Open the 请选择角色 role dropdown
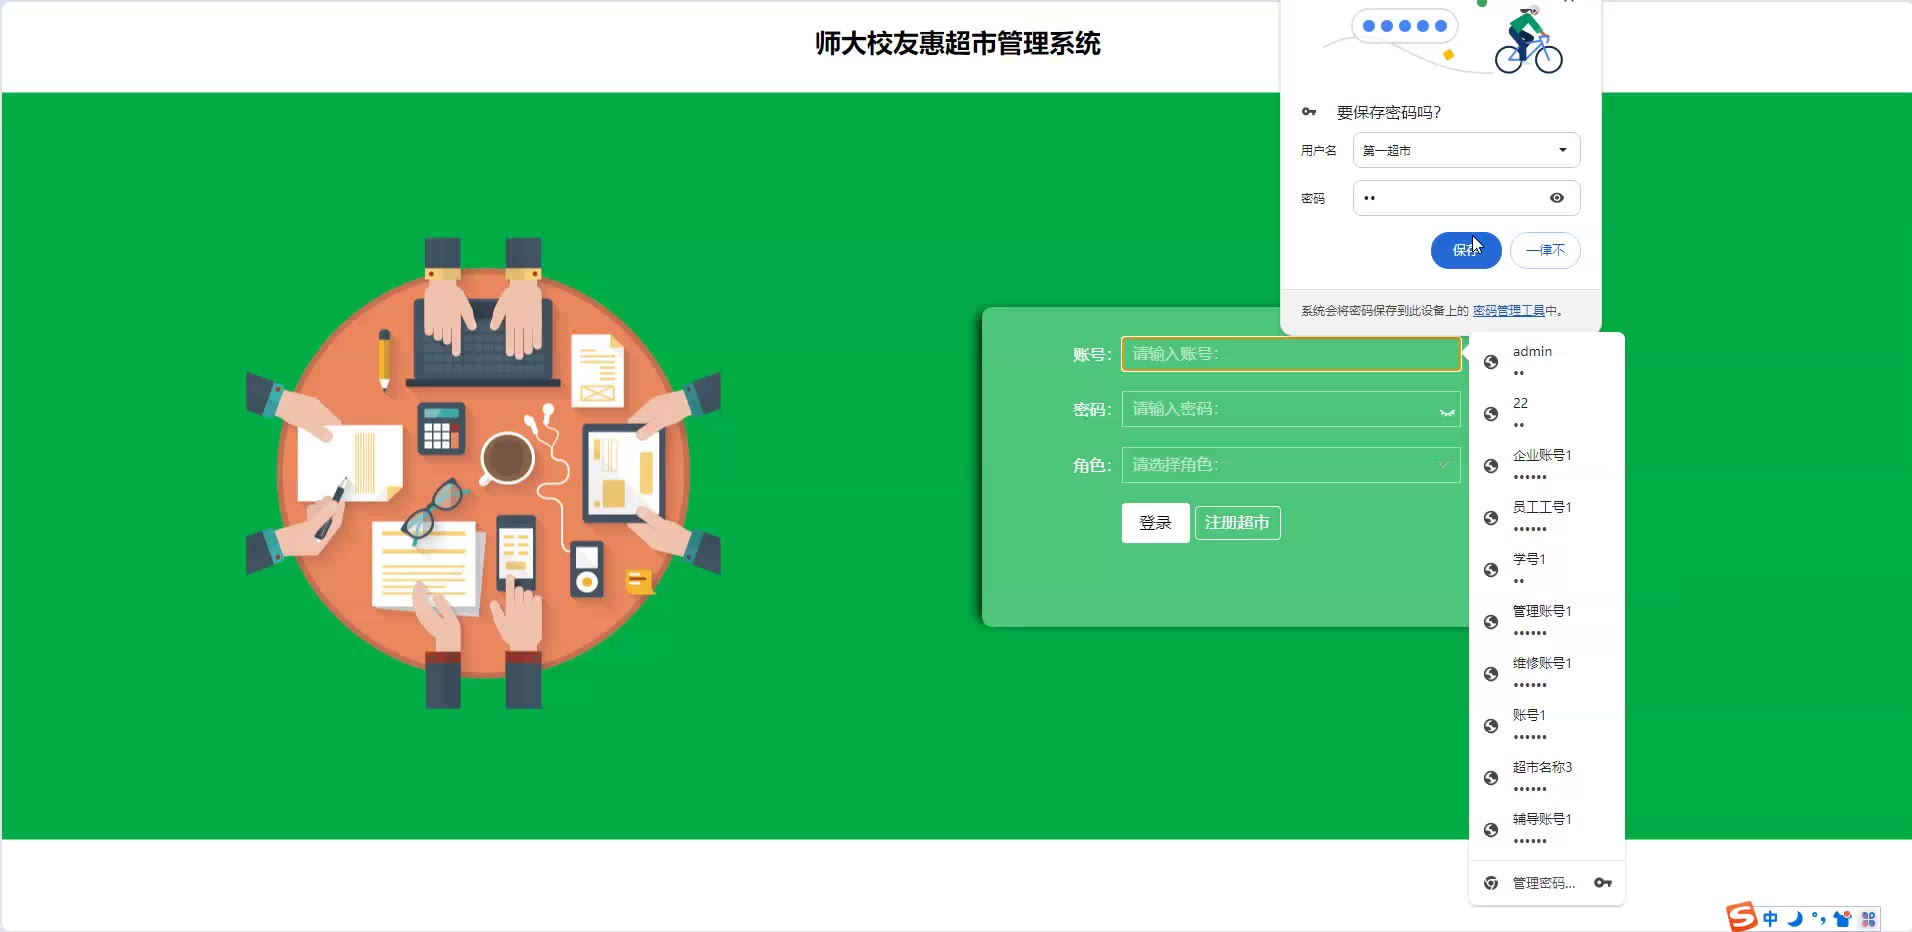The width and height of the screenshot is (1912, 932). point(1290,465)
